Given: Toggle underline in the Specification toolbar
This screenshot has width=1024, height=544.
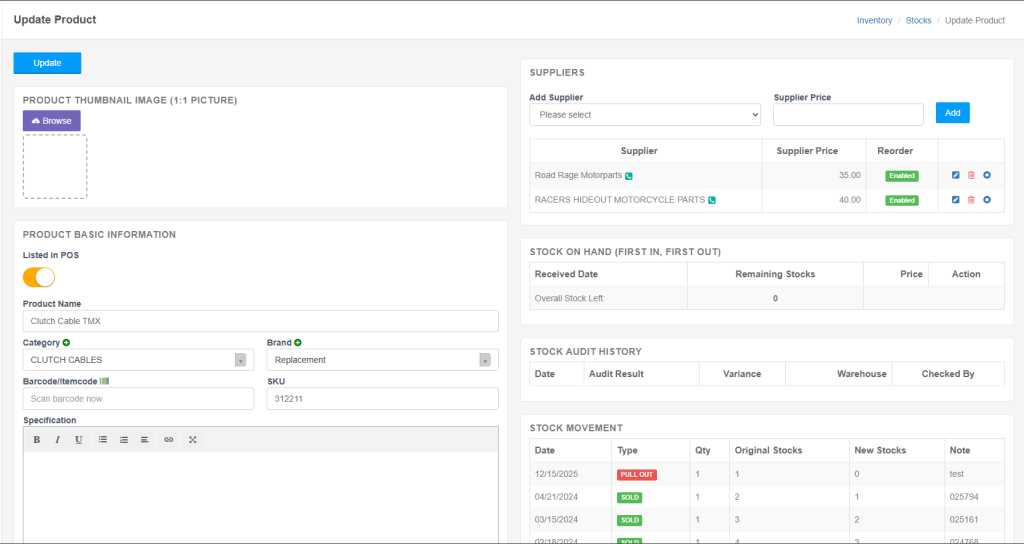Looking at the screenshot, I should [78, 439].
